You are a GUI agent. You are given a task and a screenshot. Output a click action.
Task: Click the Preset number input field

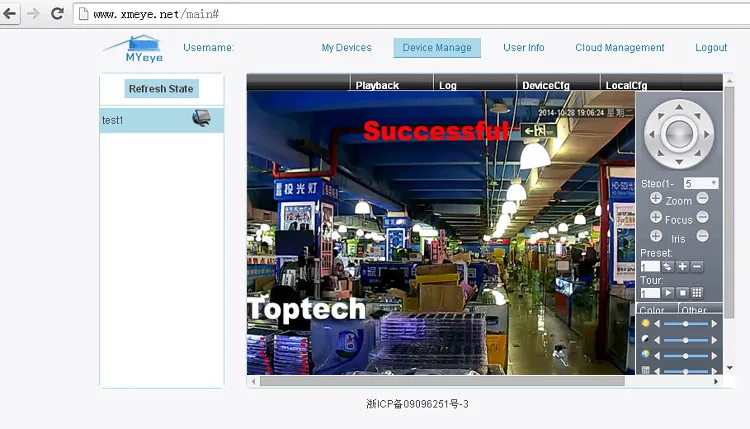click(650, 266)
